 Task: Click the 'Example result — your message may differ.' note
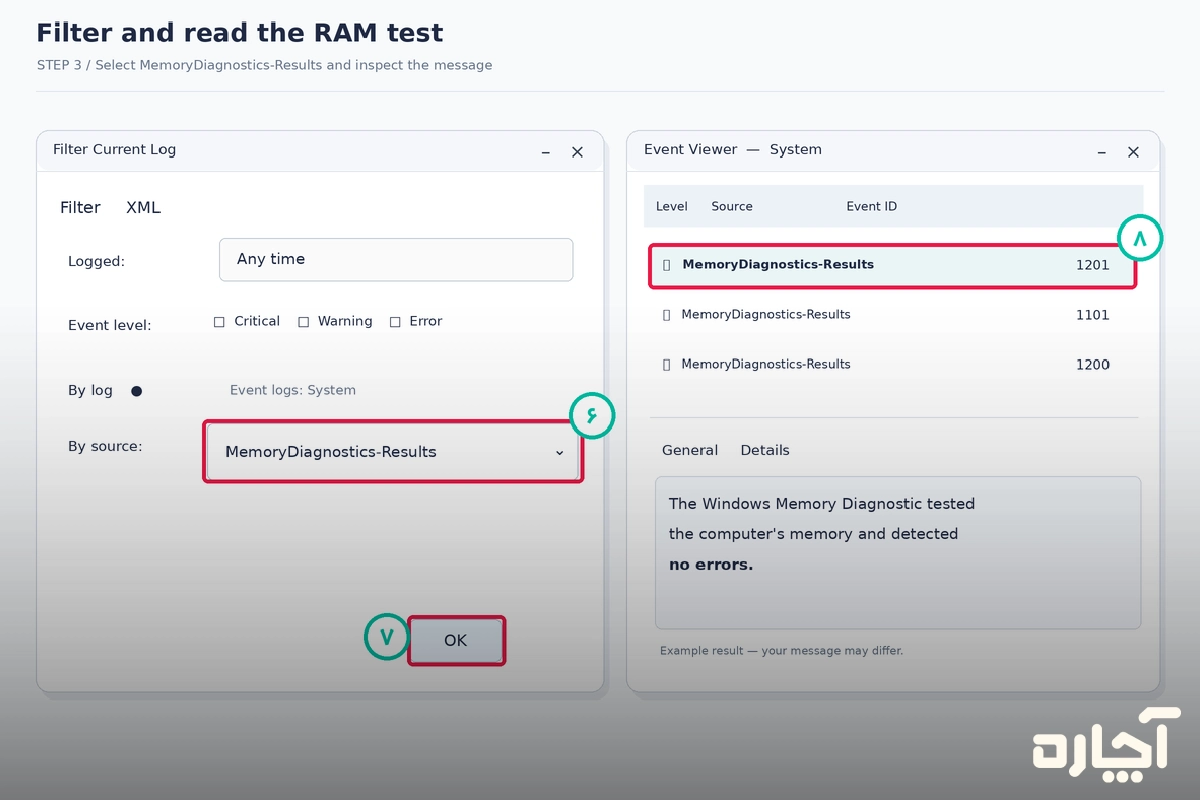781,651
